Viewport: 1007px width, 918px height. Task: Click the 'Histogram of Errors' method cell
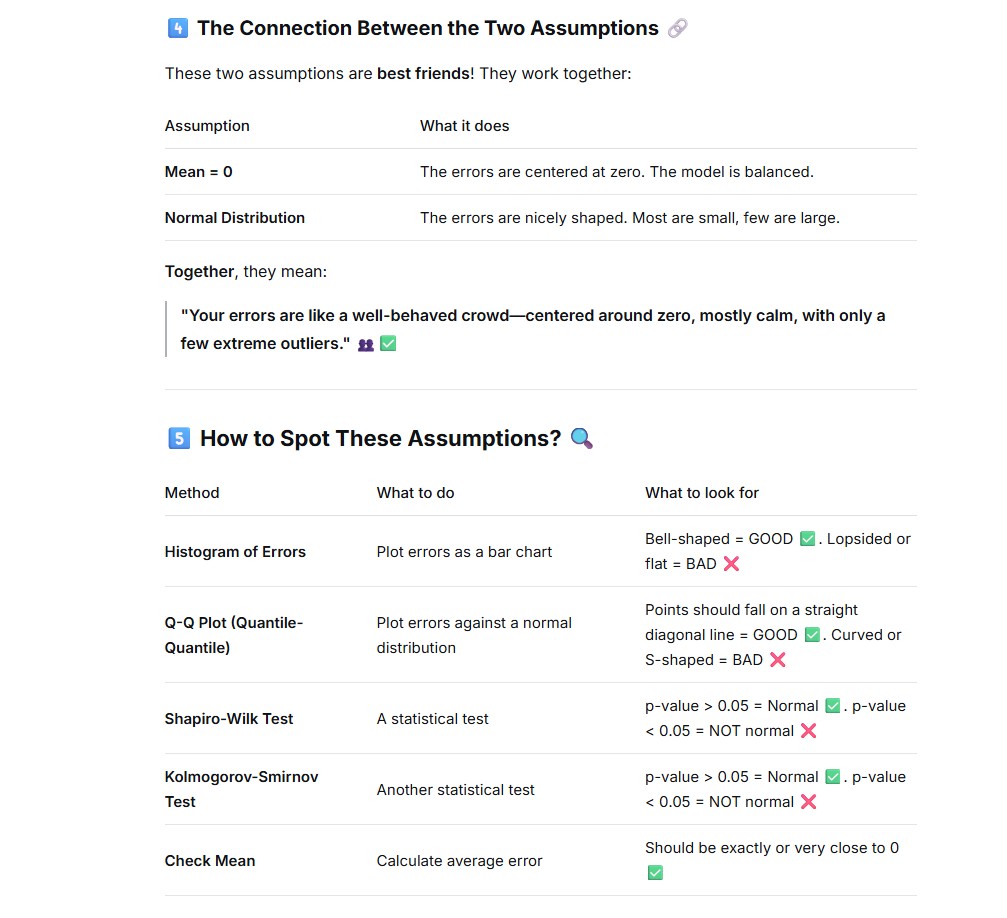[235, 552]
